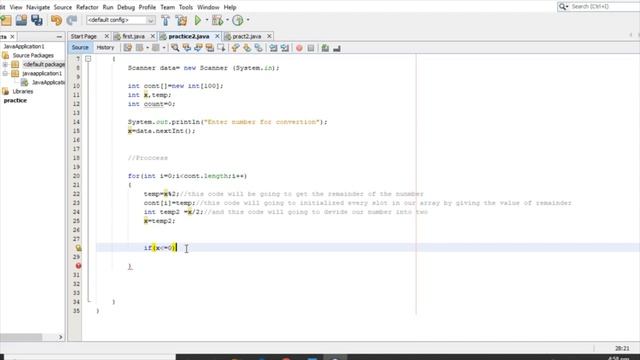Open the Help menu
Viewport: 640px width, 360px height.
click(230, 7)
